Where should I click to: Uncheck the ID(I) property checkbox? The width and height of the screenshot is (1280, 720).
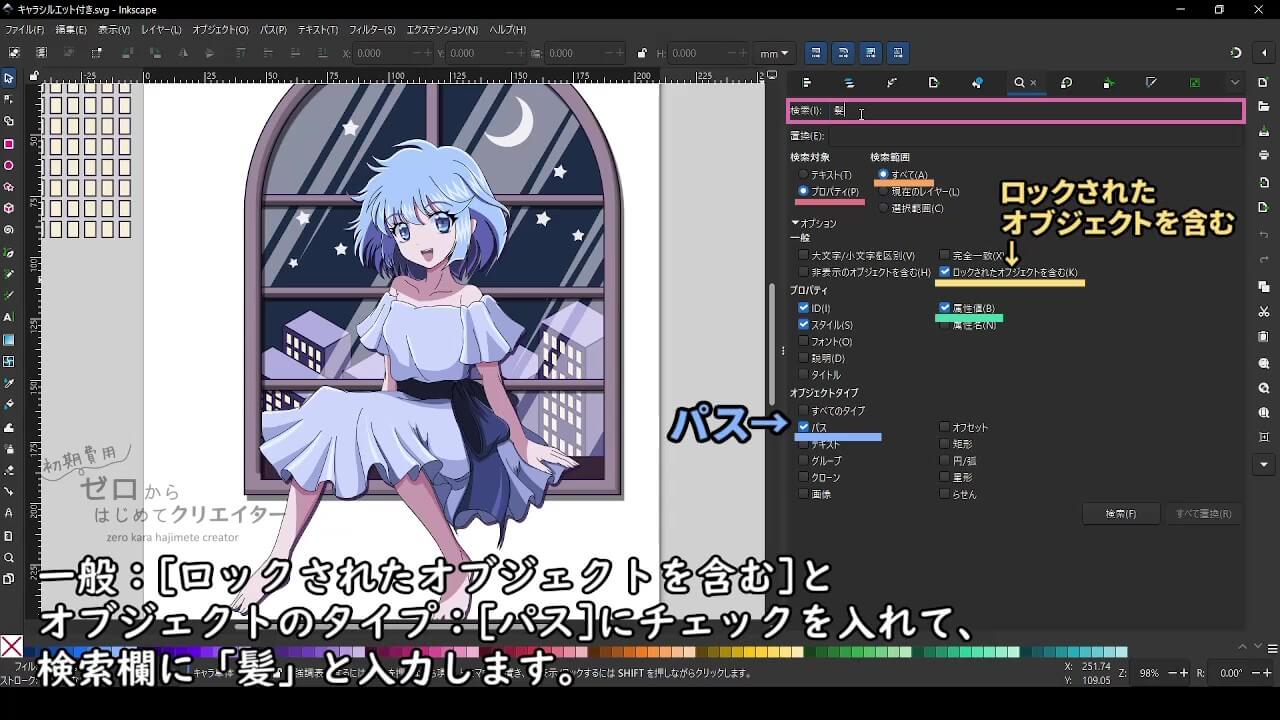click(x=803, y=308)
